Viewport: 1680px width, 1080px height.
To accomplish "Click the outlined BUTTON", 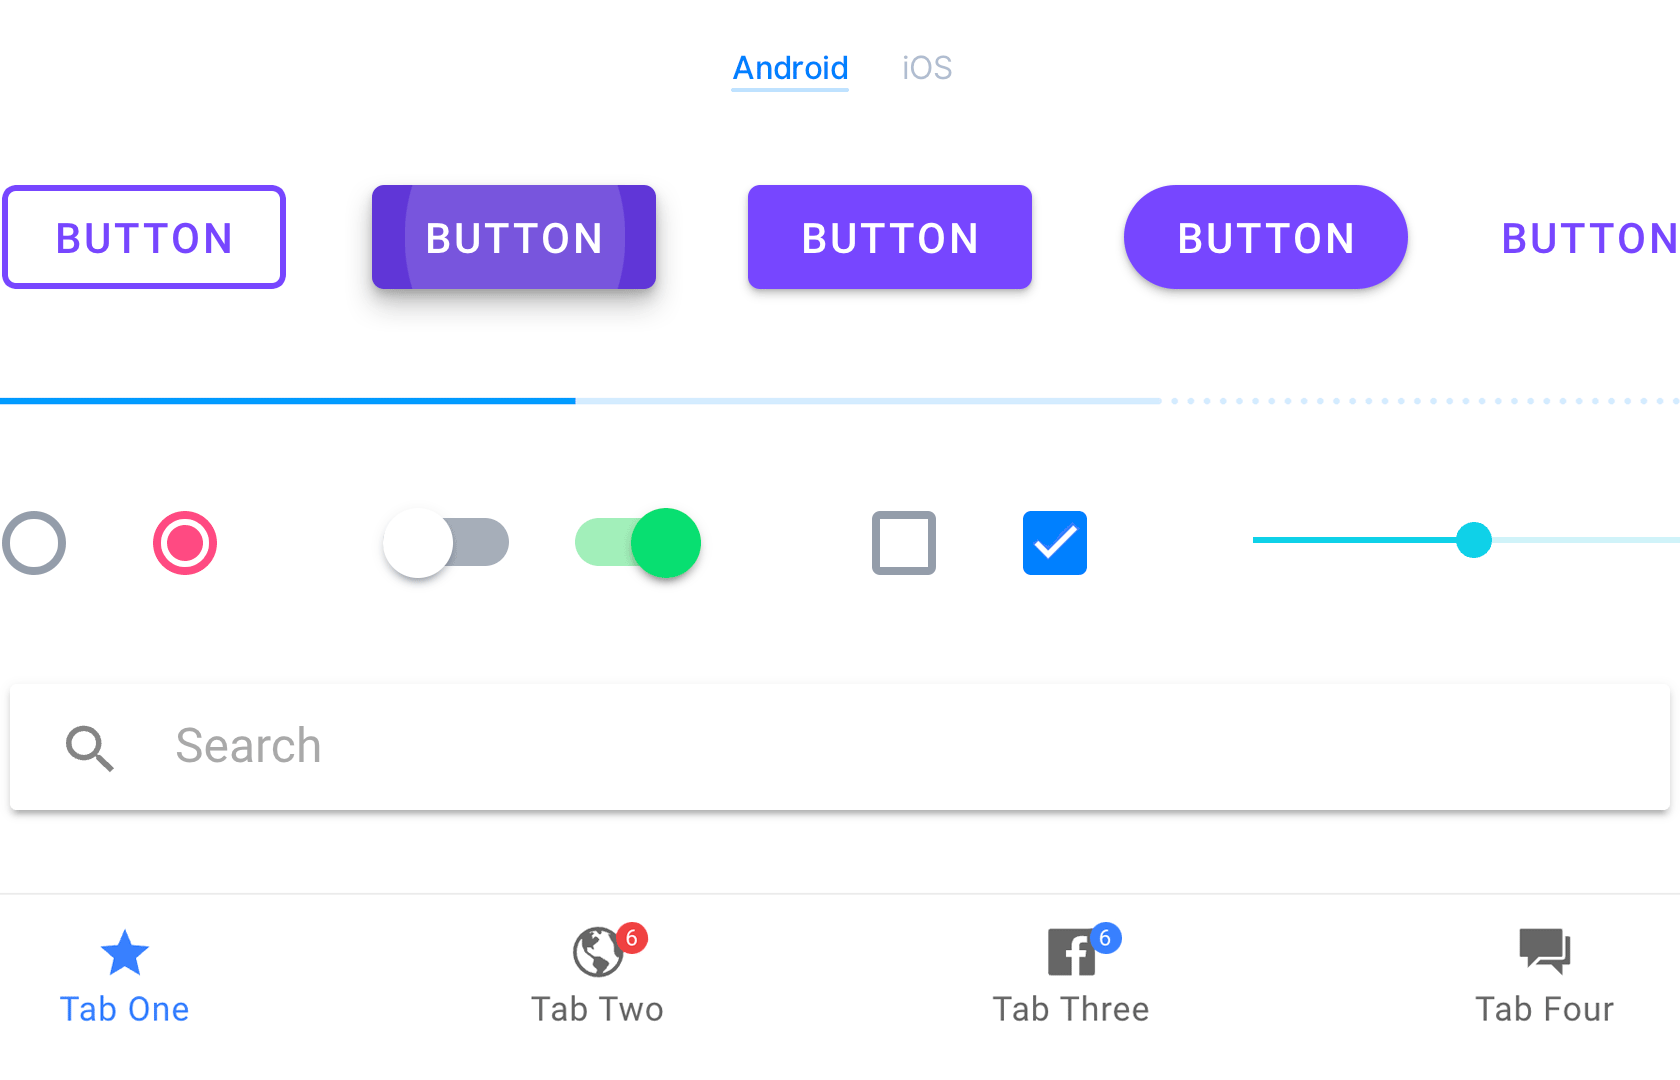I will click(144, 237).
